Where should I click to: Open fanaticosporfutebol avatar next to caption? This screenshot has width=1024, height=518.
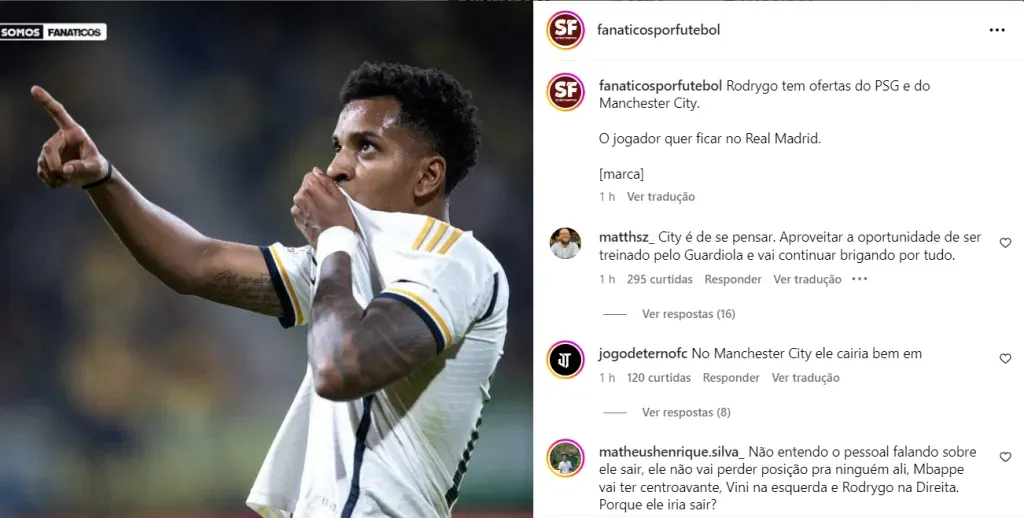566,92
